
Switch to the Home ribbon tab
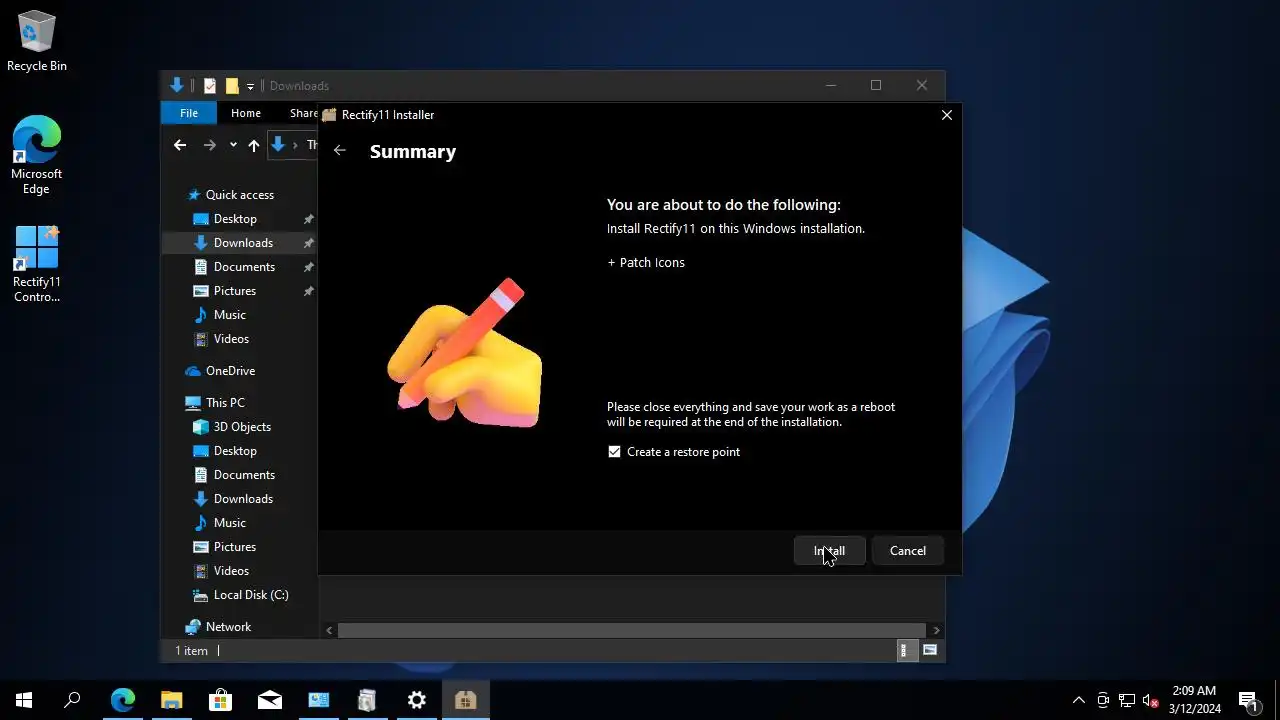coord(245,113)
